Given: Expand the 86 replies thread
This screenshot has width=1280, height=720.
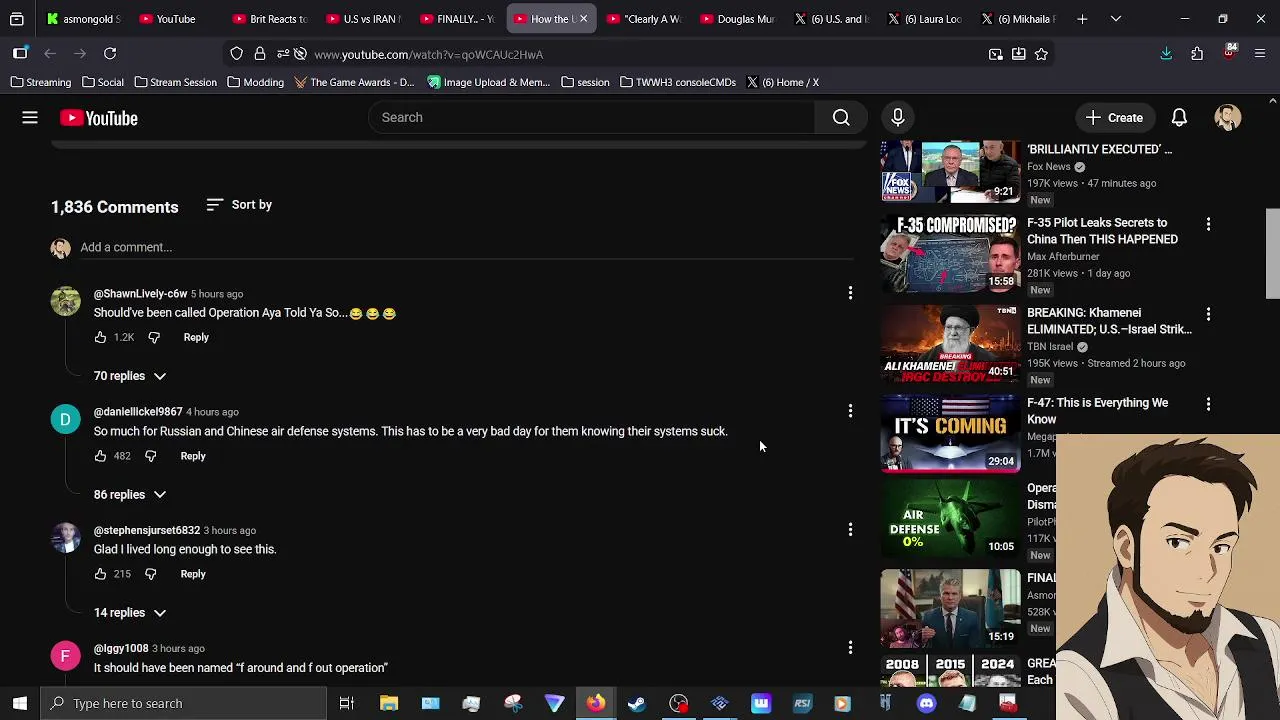Looking at the screenshot, I should [x=130, y=494].
